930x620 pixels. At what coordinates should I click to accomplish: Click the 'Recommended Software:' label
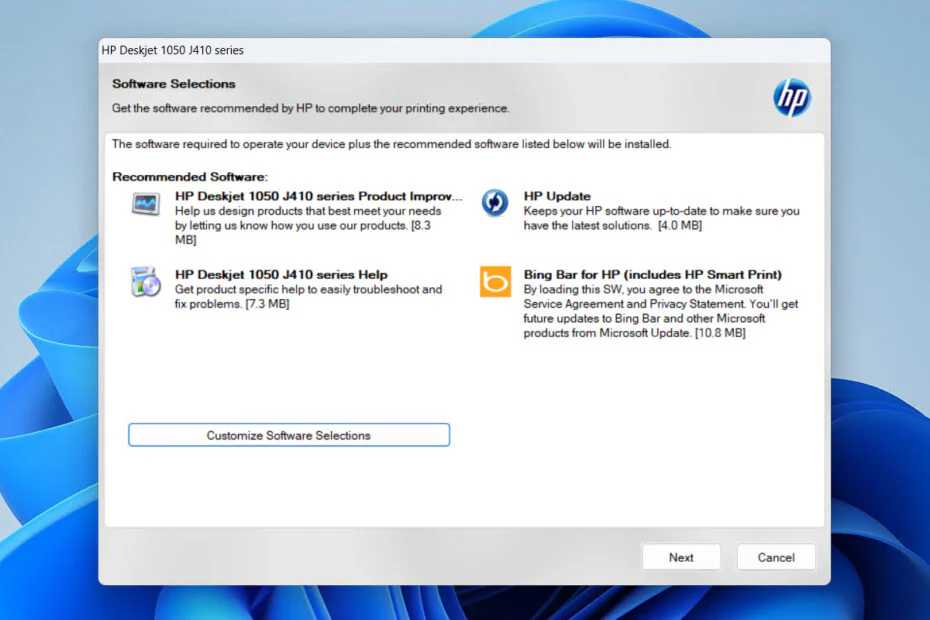[x=190, y=177]
